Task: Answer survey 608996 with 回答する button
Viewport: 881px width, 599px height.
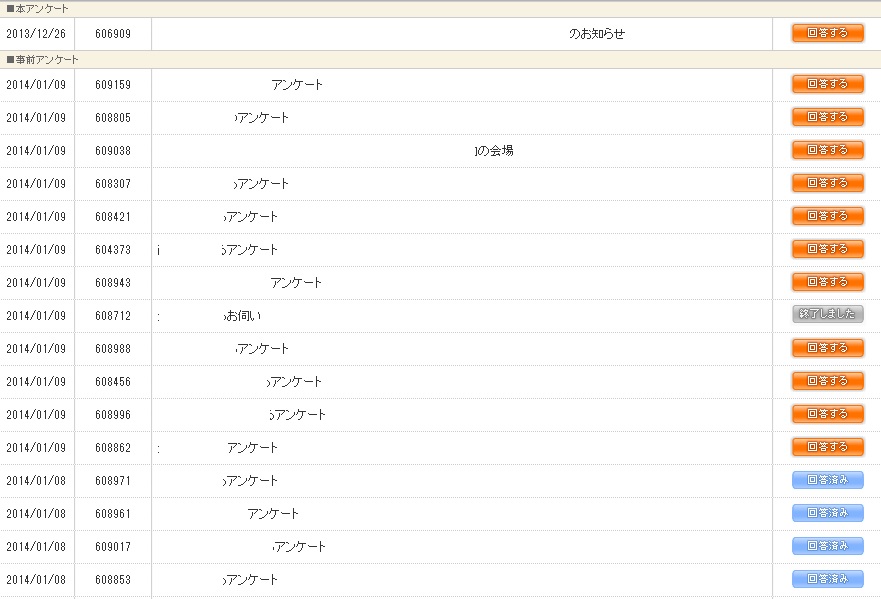Action: pyautogui.click(x=827, y=414)
